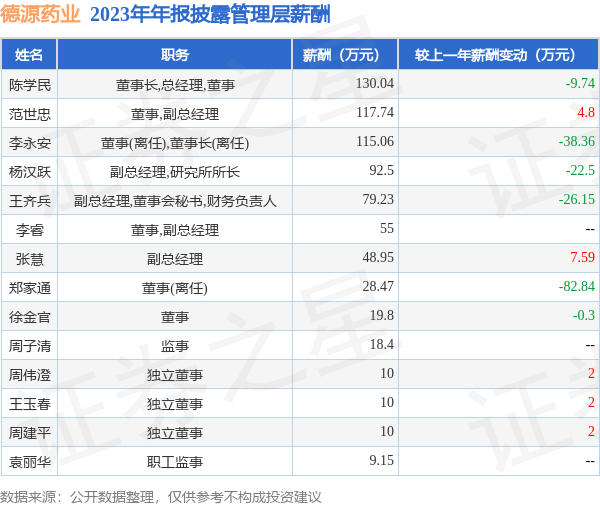The image size is (600, 506).
Task: Click the name 王玉春
Action: (x=30, y=404)
